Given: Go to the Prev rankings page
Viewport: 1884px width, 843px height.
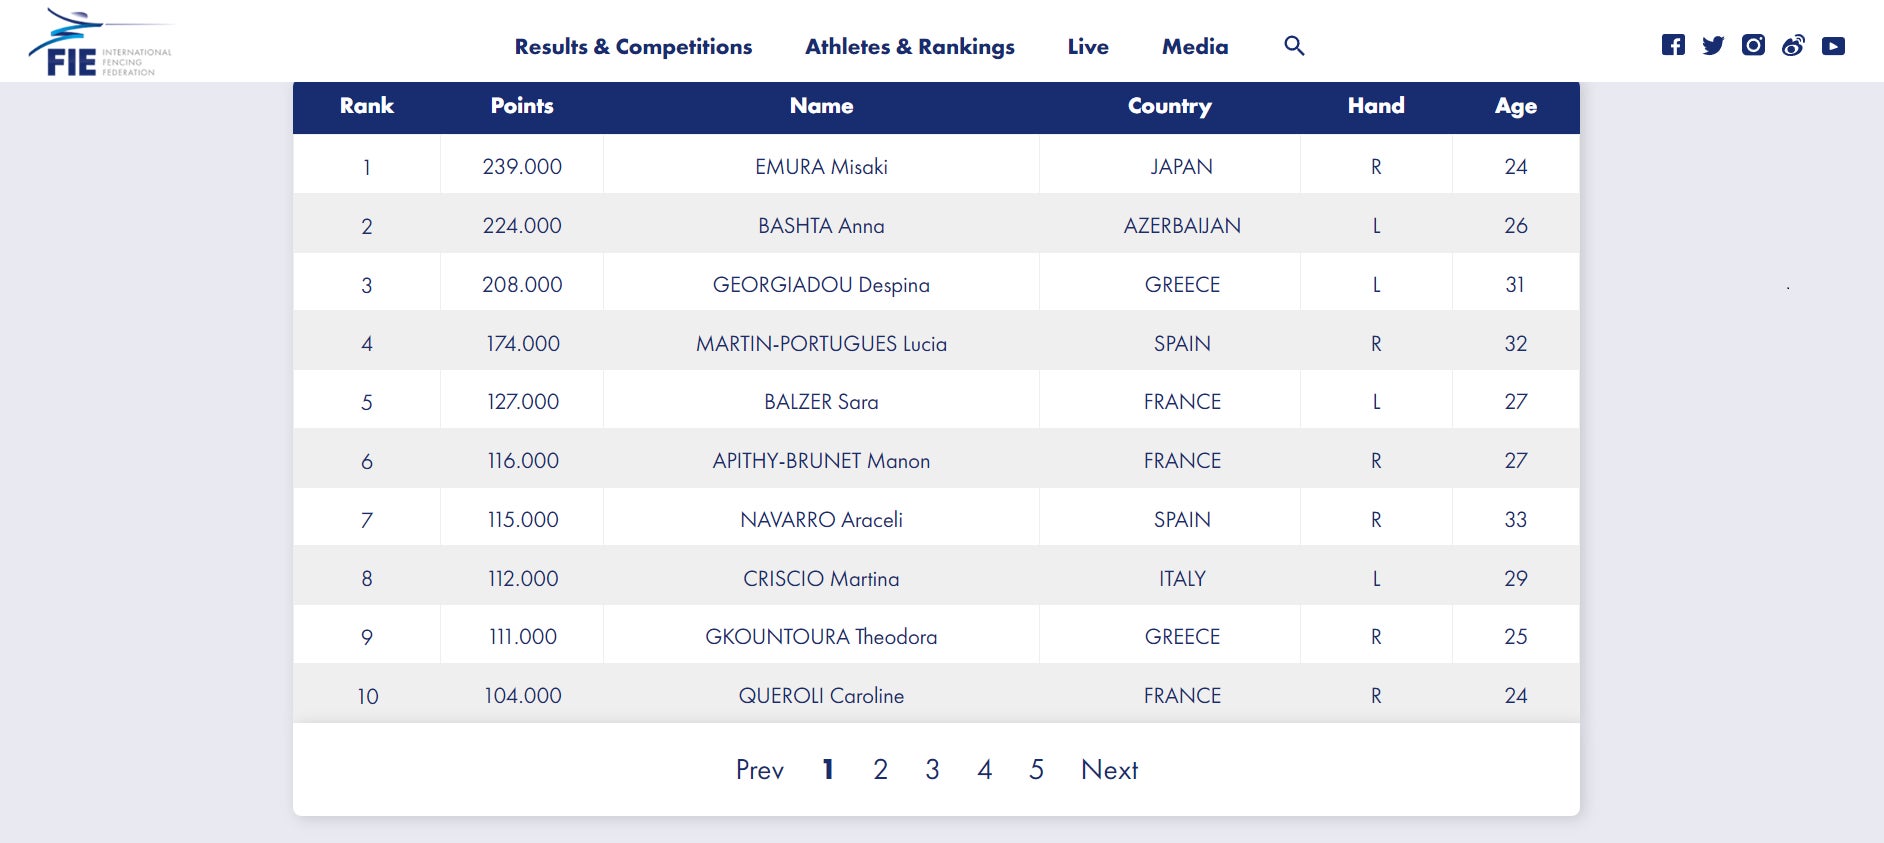Looking at the screenshot, I should (759, 770).
